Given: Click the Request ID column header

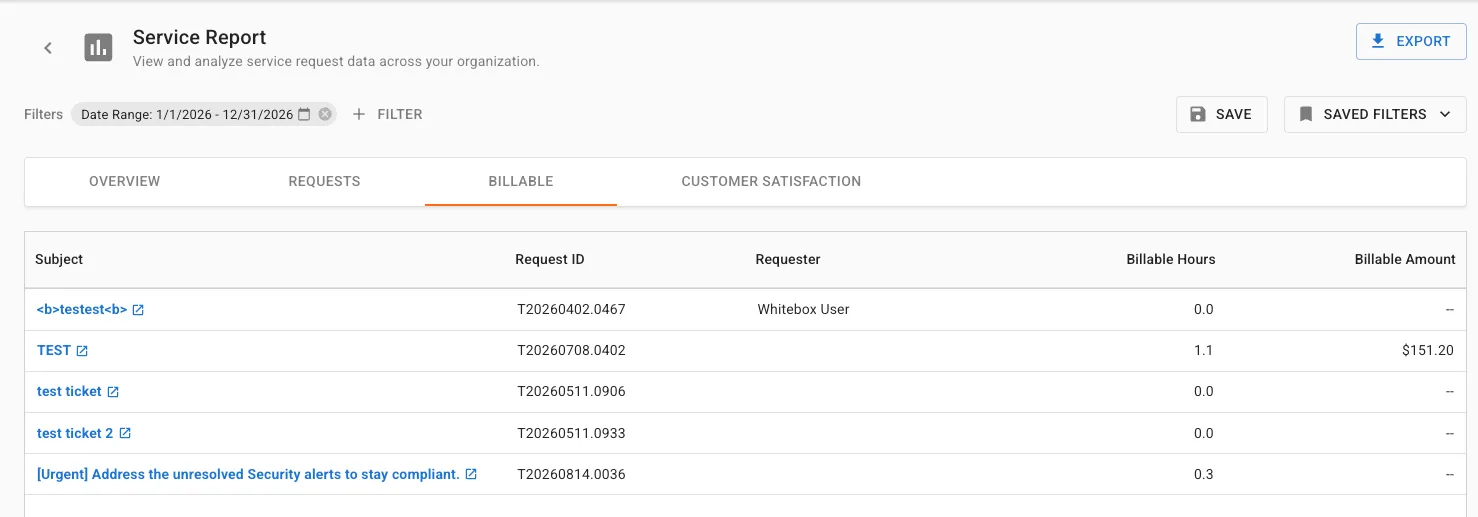Looking at the screenshot, I should (550, 259).
